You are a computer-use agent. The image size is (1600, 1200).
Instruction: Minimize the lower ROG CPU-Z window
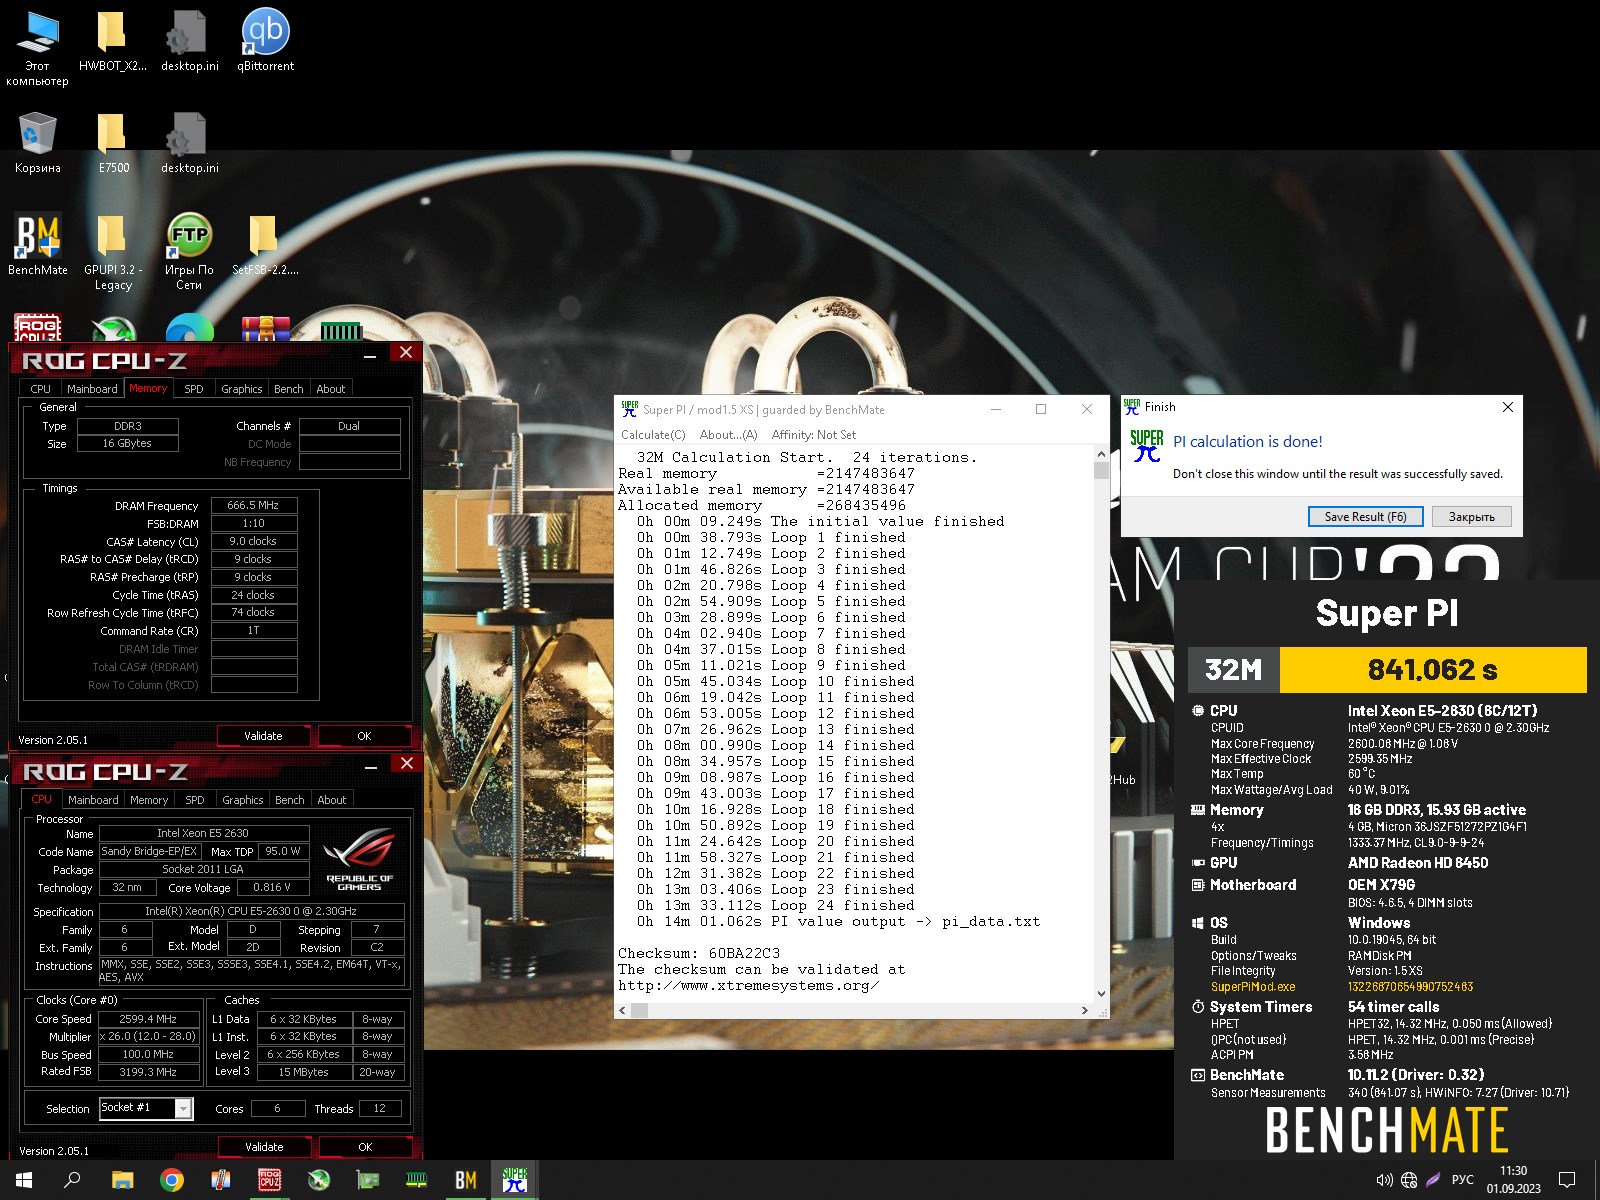[371, 765]
